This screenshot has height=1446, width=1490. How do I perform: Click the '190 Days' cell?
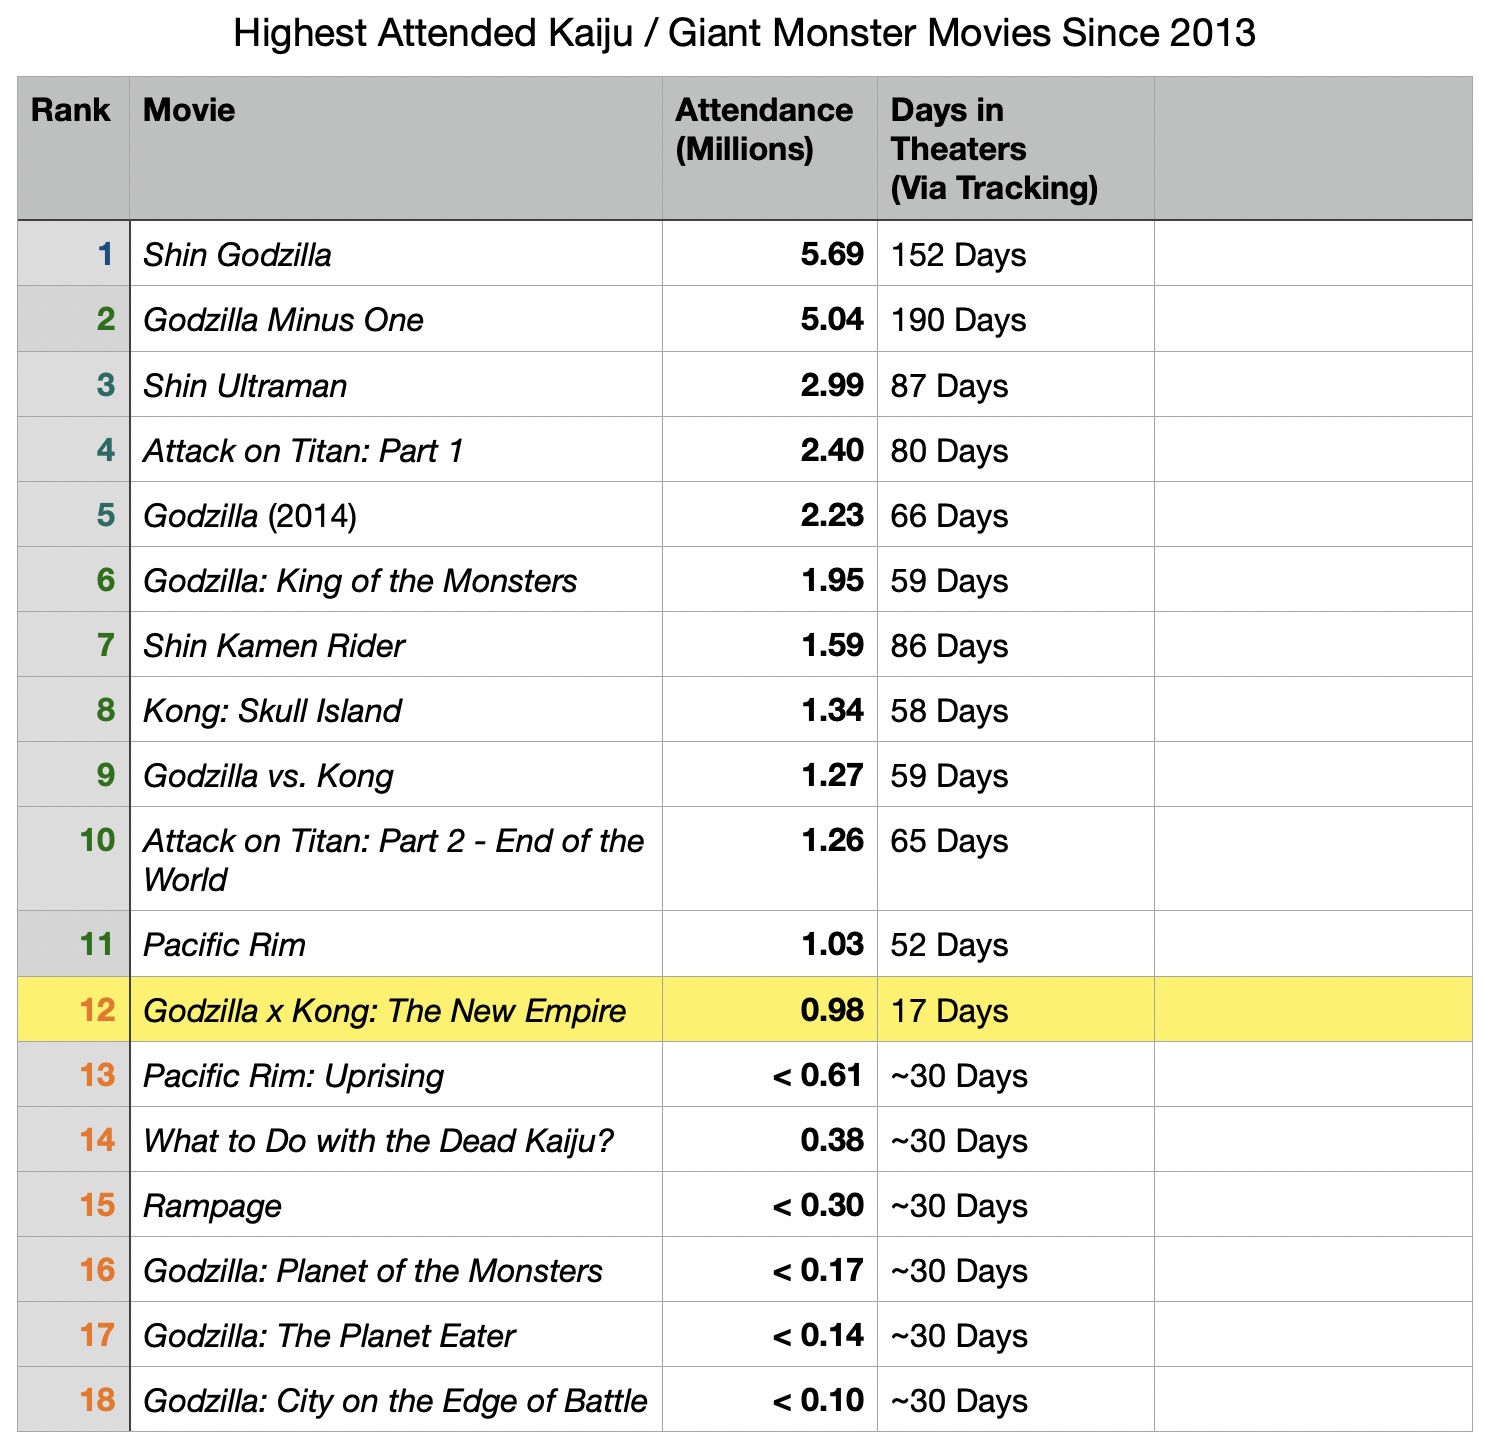(1016, 319)
